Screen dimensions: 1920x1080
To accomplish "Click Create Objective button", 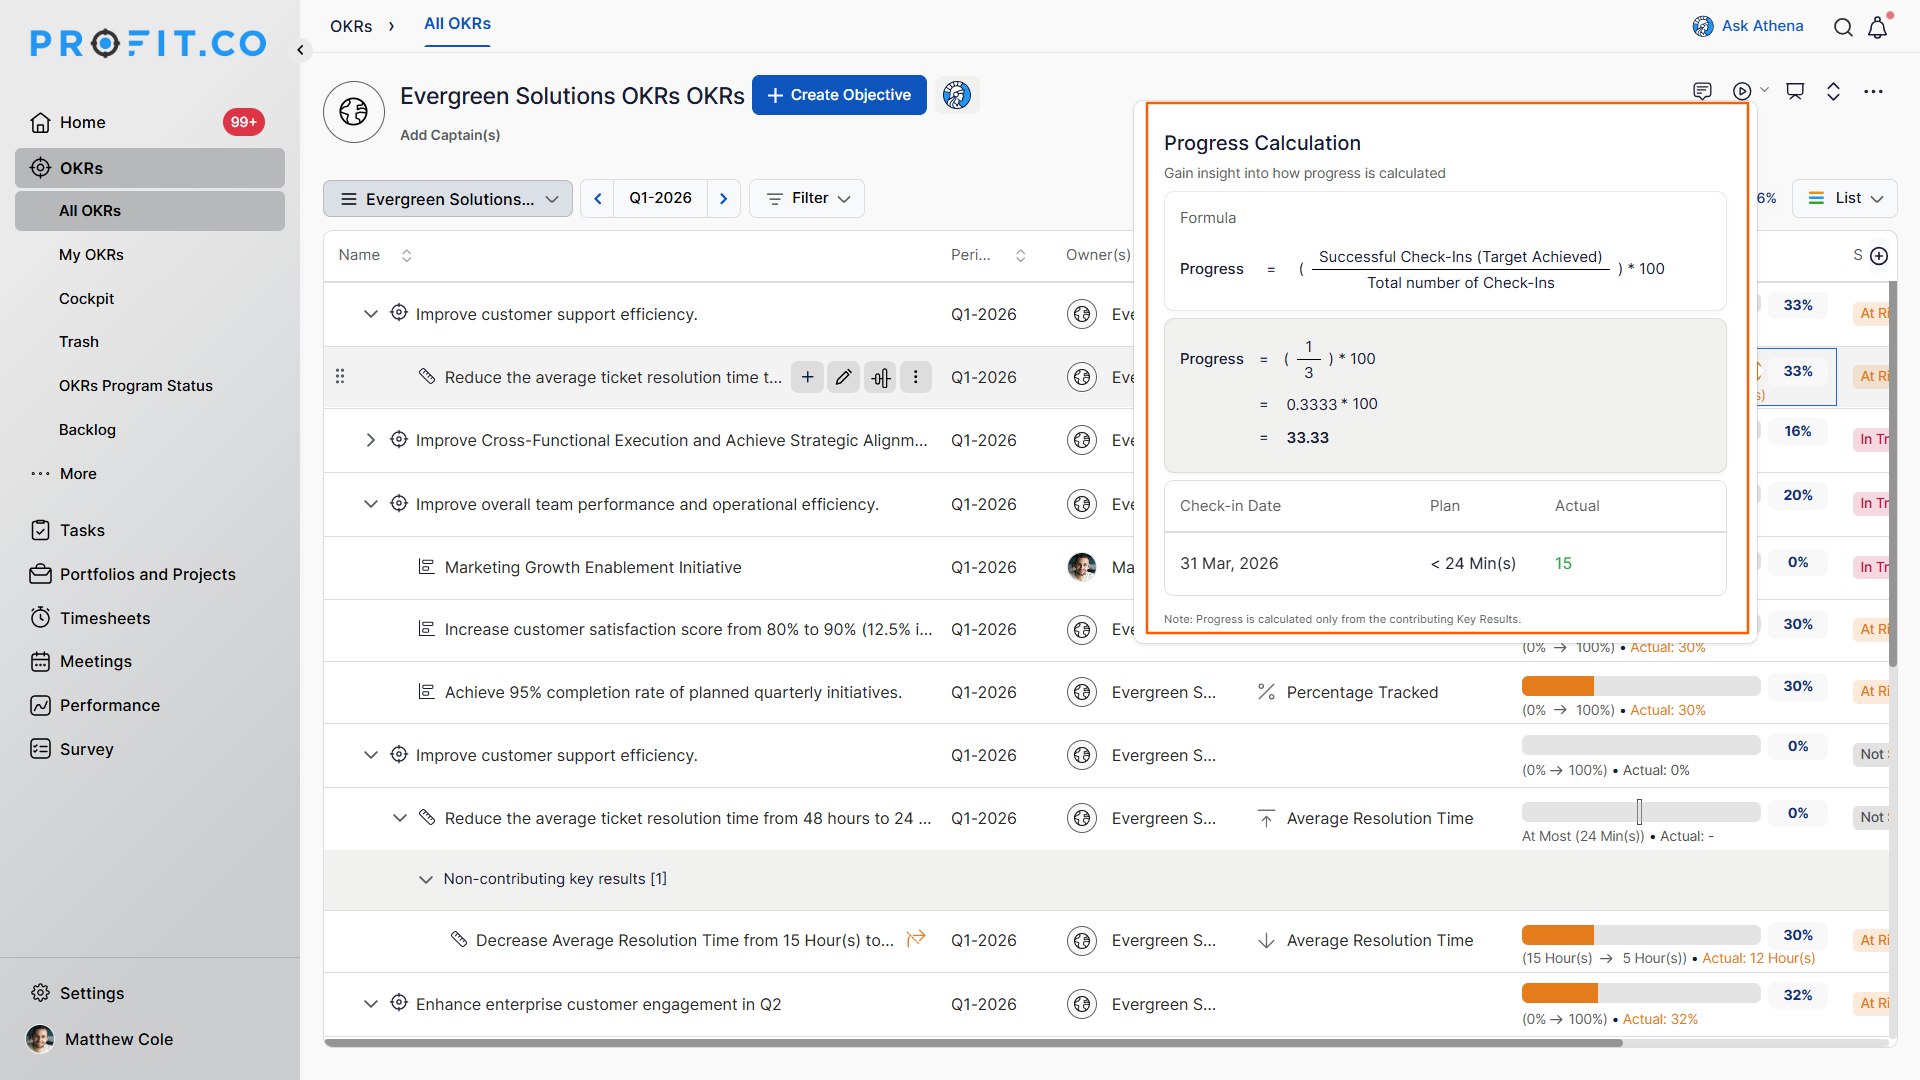I will pos(838,95).
